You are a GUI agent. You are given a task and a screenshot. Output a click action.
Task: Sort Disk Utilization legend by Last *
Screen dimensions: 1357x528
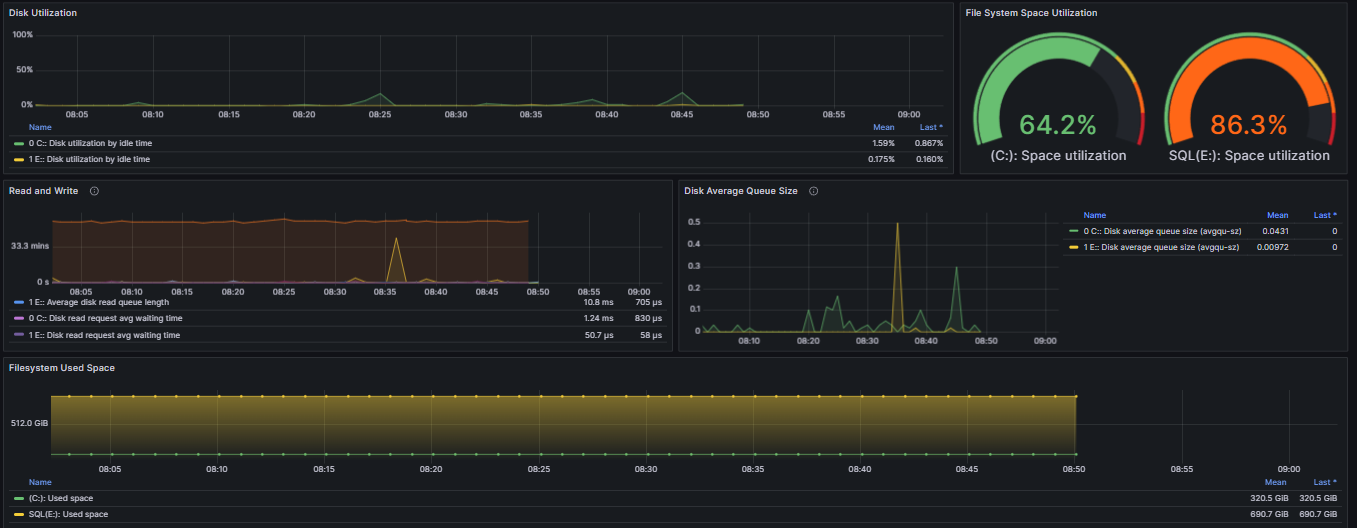coord(931,127)
